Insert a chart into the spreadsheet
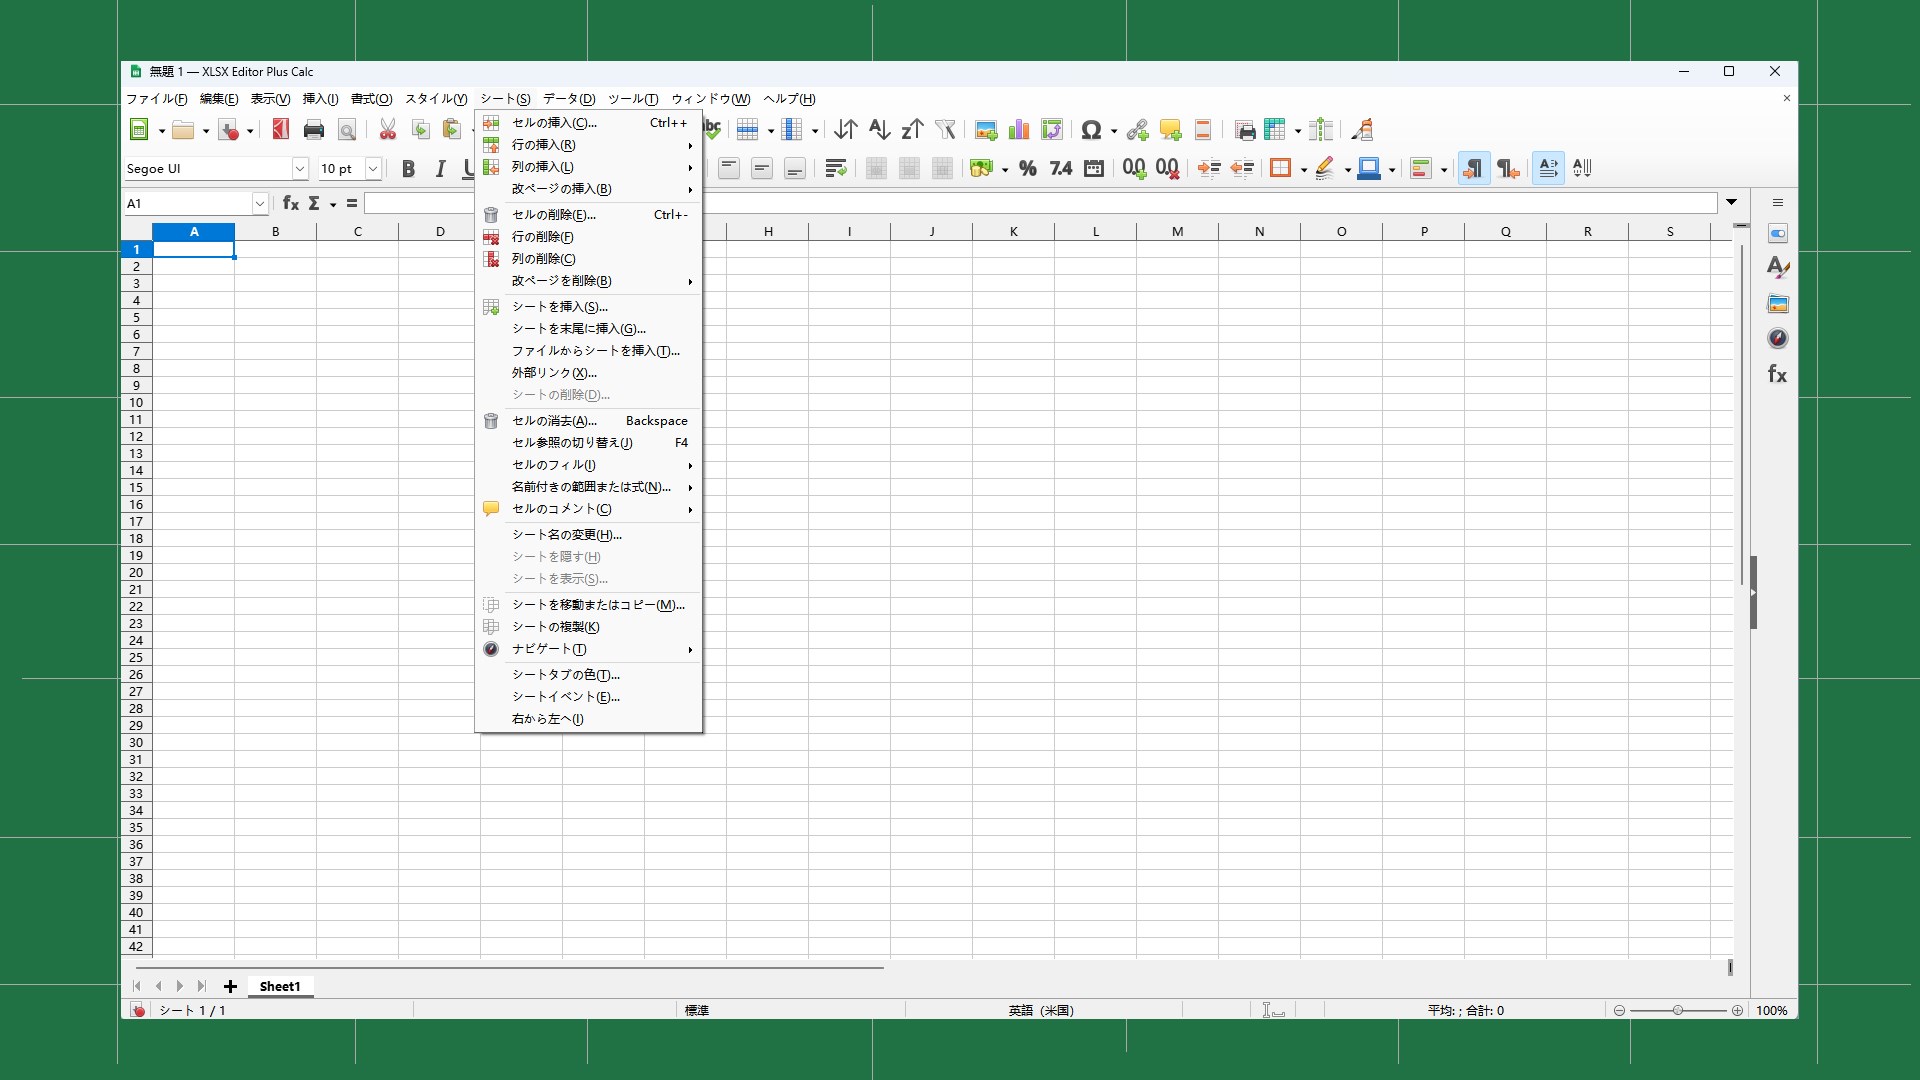This screenshot has height=1080, width=1920. [1018, 129]
